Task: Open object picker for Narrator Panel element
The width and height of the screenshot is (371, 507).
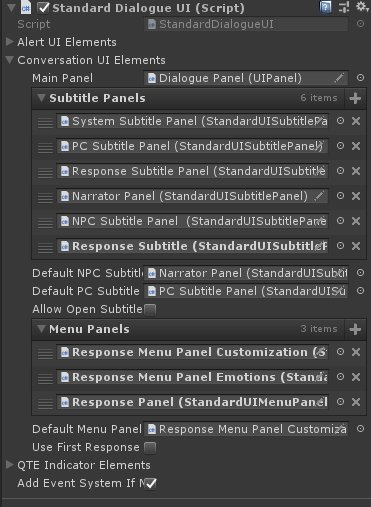Action: [340, 196]
